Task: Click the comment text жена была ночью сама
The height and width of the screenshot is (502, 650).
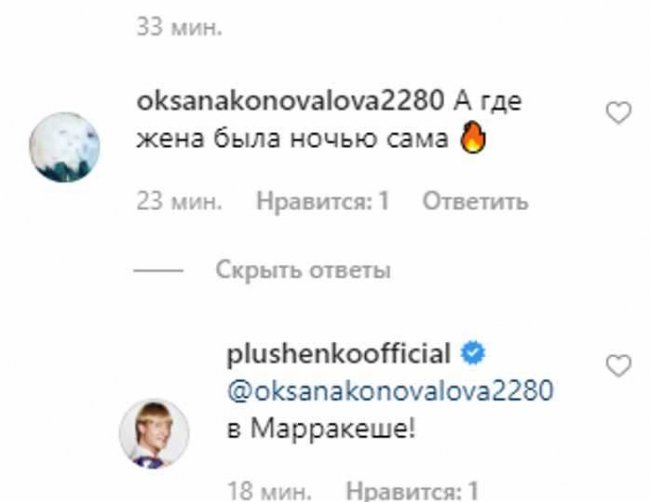Action: 293,138
